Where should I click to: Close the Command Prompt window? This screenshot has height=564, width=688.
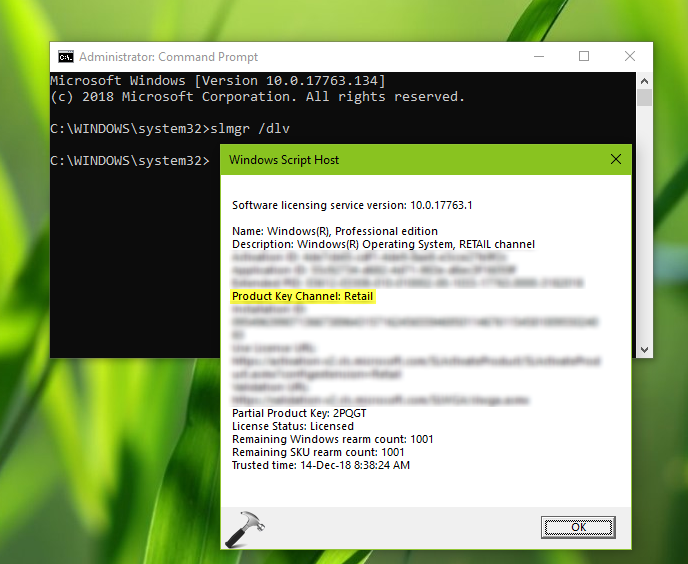(x=630, y=57)
